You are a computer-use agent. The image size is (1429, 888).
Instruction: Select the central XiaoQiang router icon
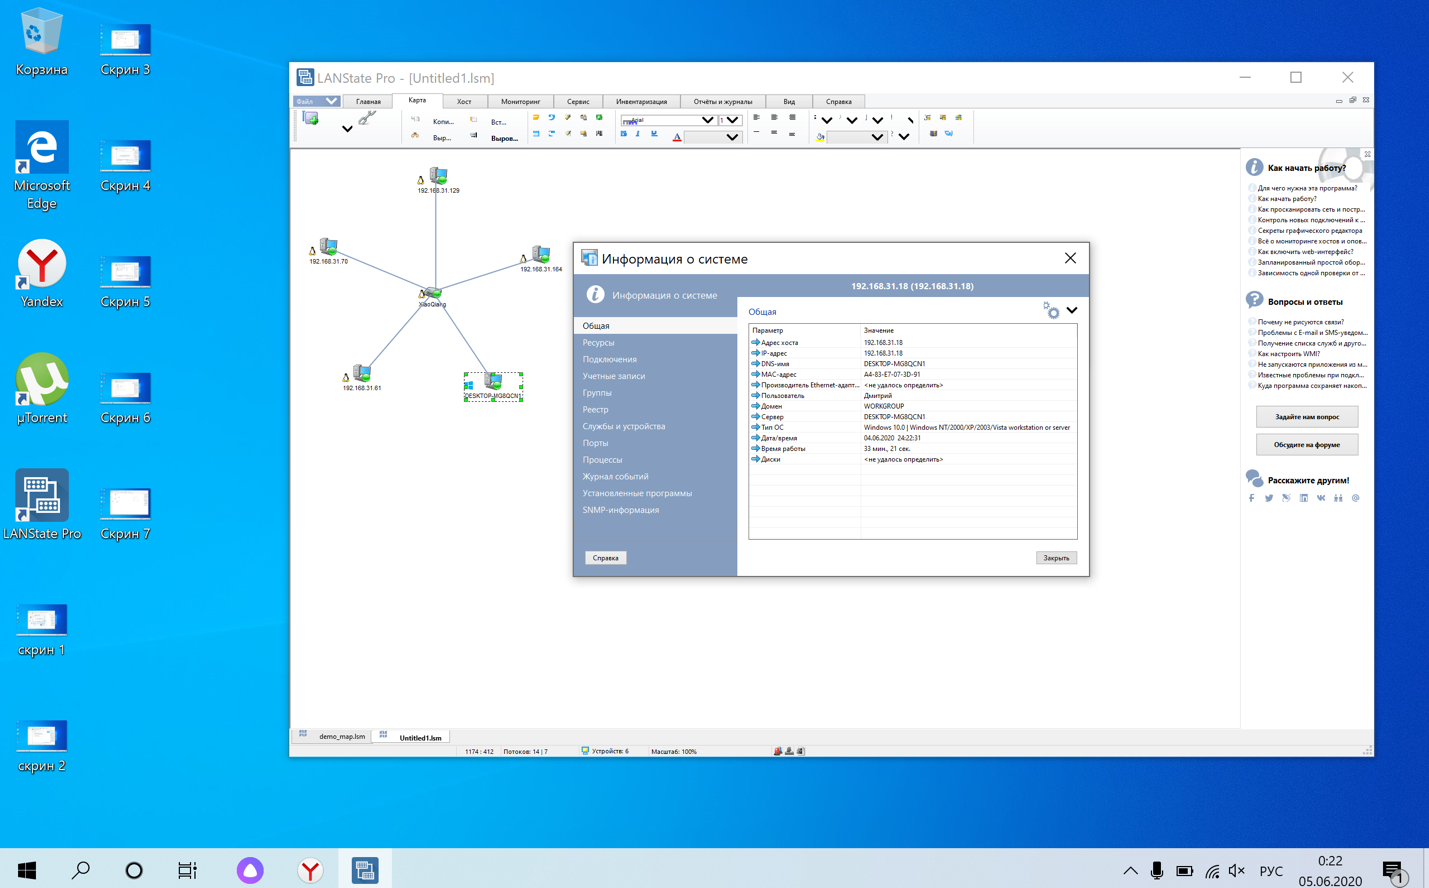coord(432,293)
